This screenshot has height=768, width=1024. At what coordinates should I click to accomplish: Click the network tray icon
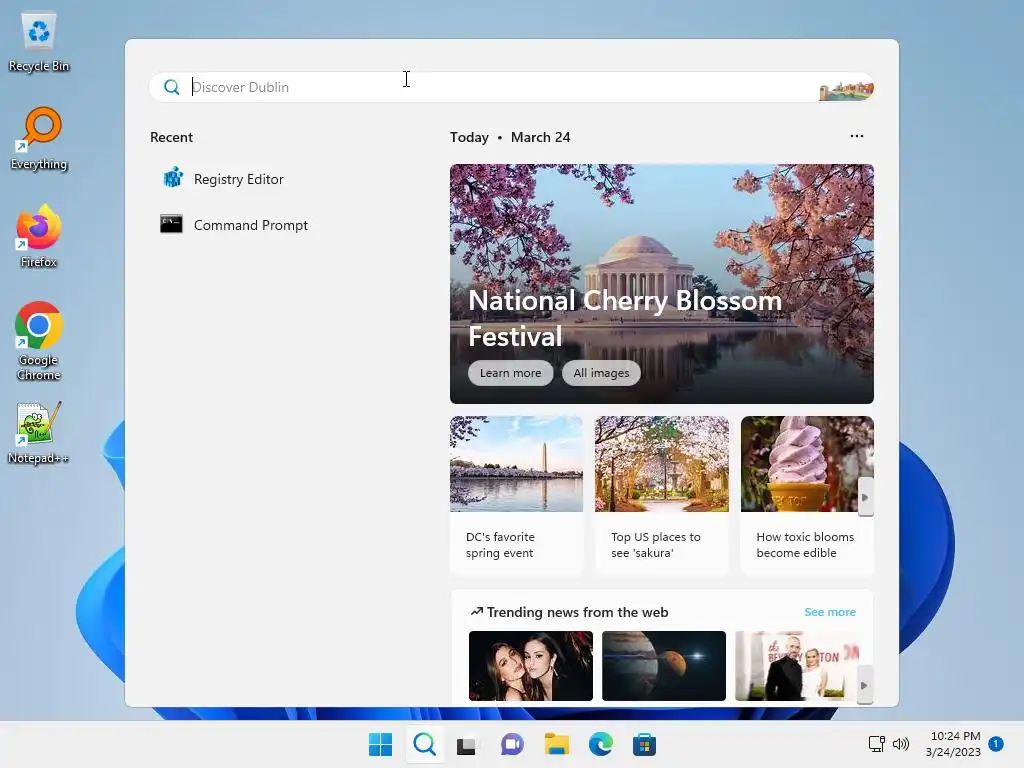[876, 744]
